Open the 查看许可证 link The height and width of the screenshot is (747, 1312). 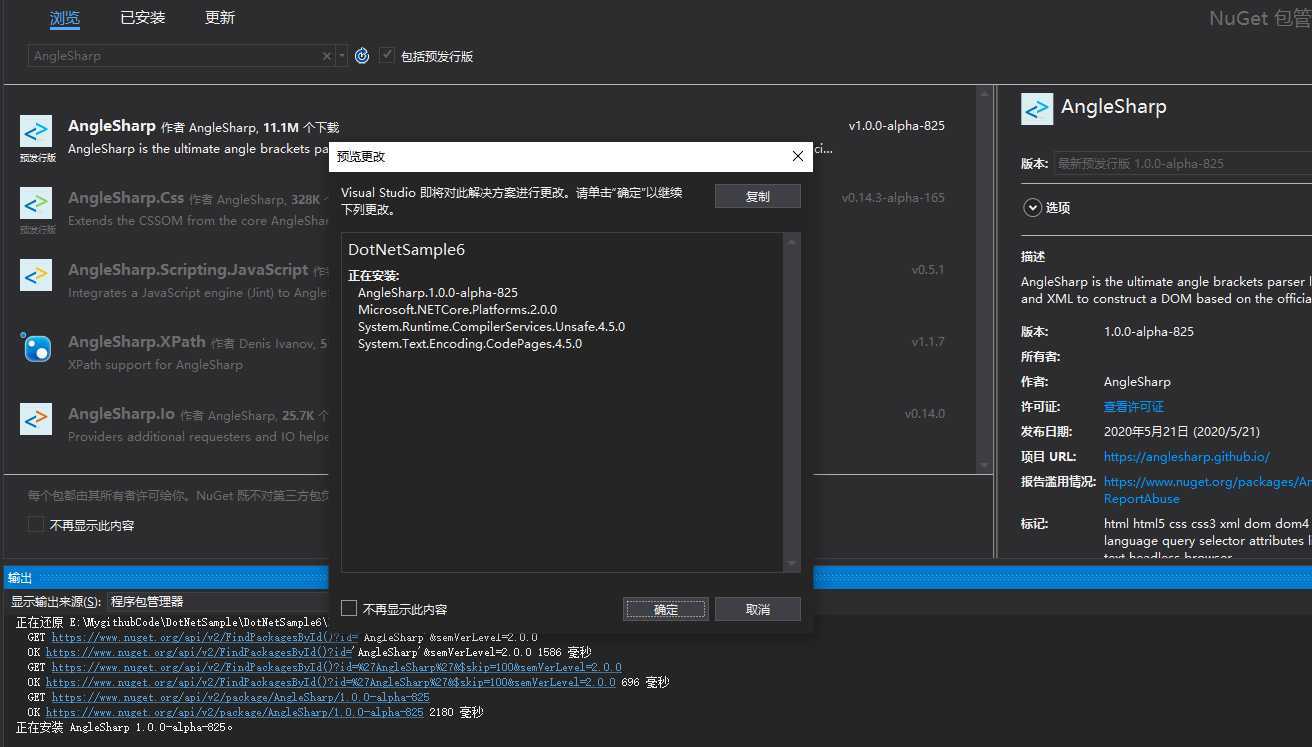point(1134,407)
